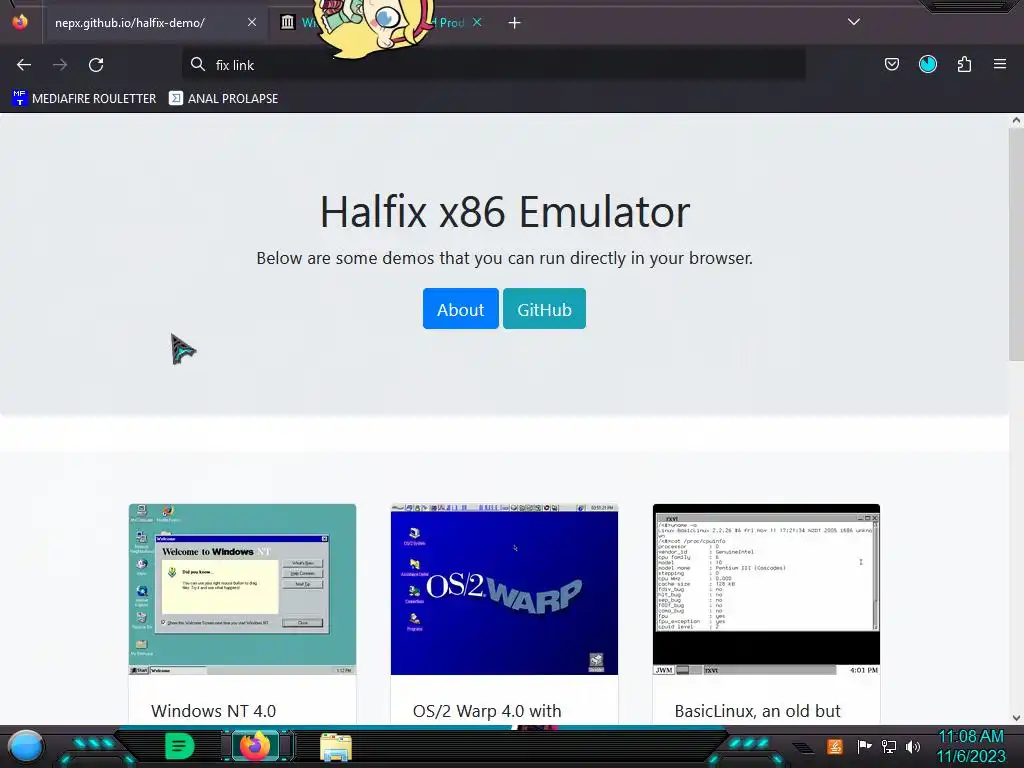Go back with the browser back arrow
The height and width of the screenshot is (768, 1024).
pos(24,65)
